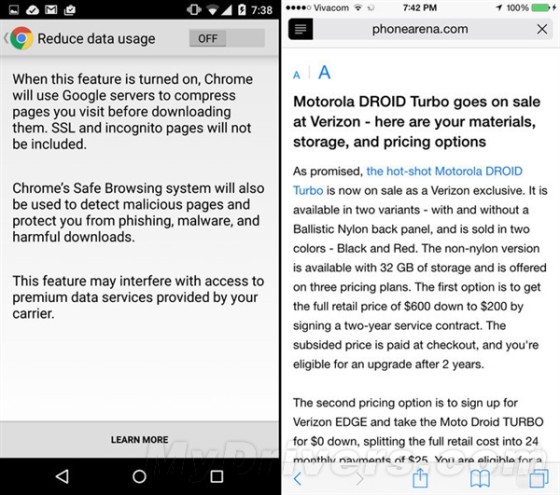Tap the Gmail notification icon

click(x=51, y=10)
